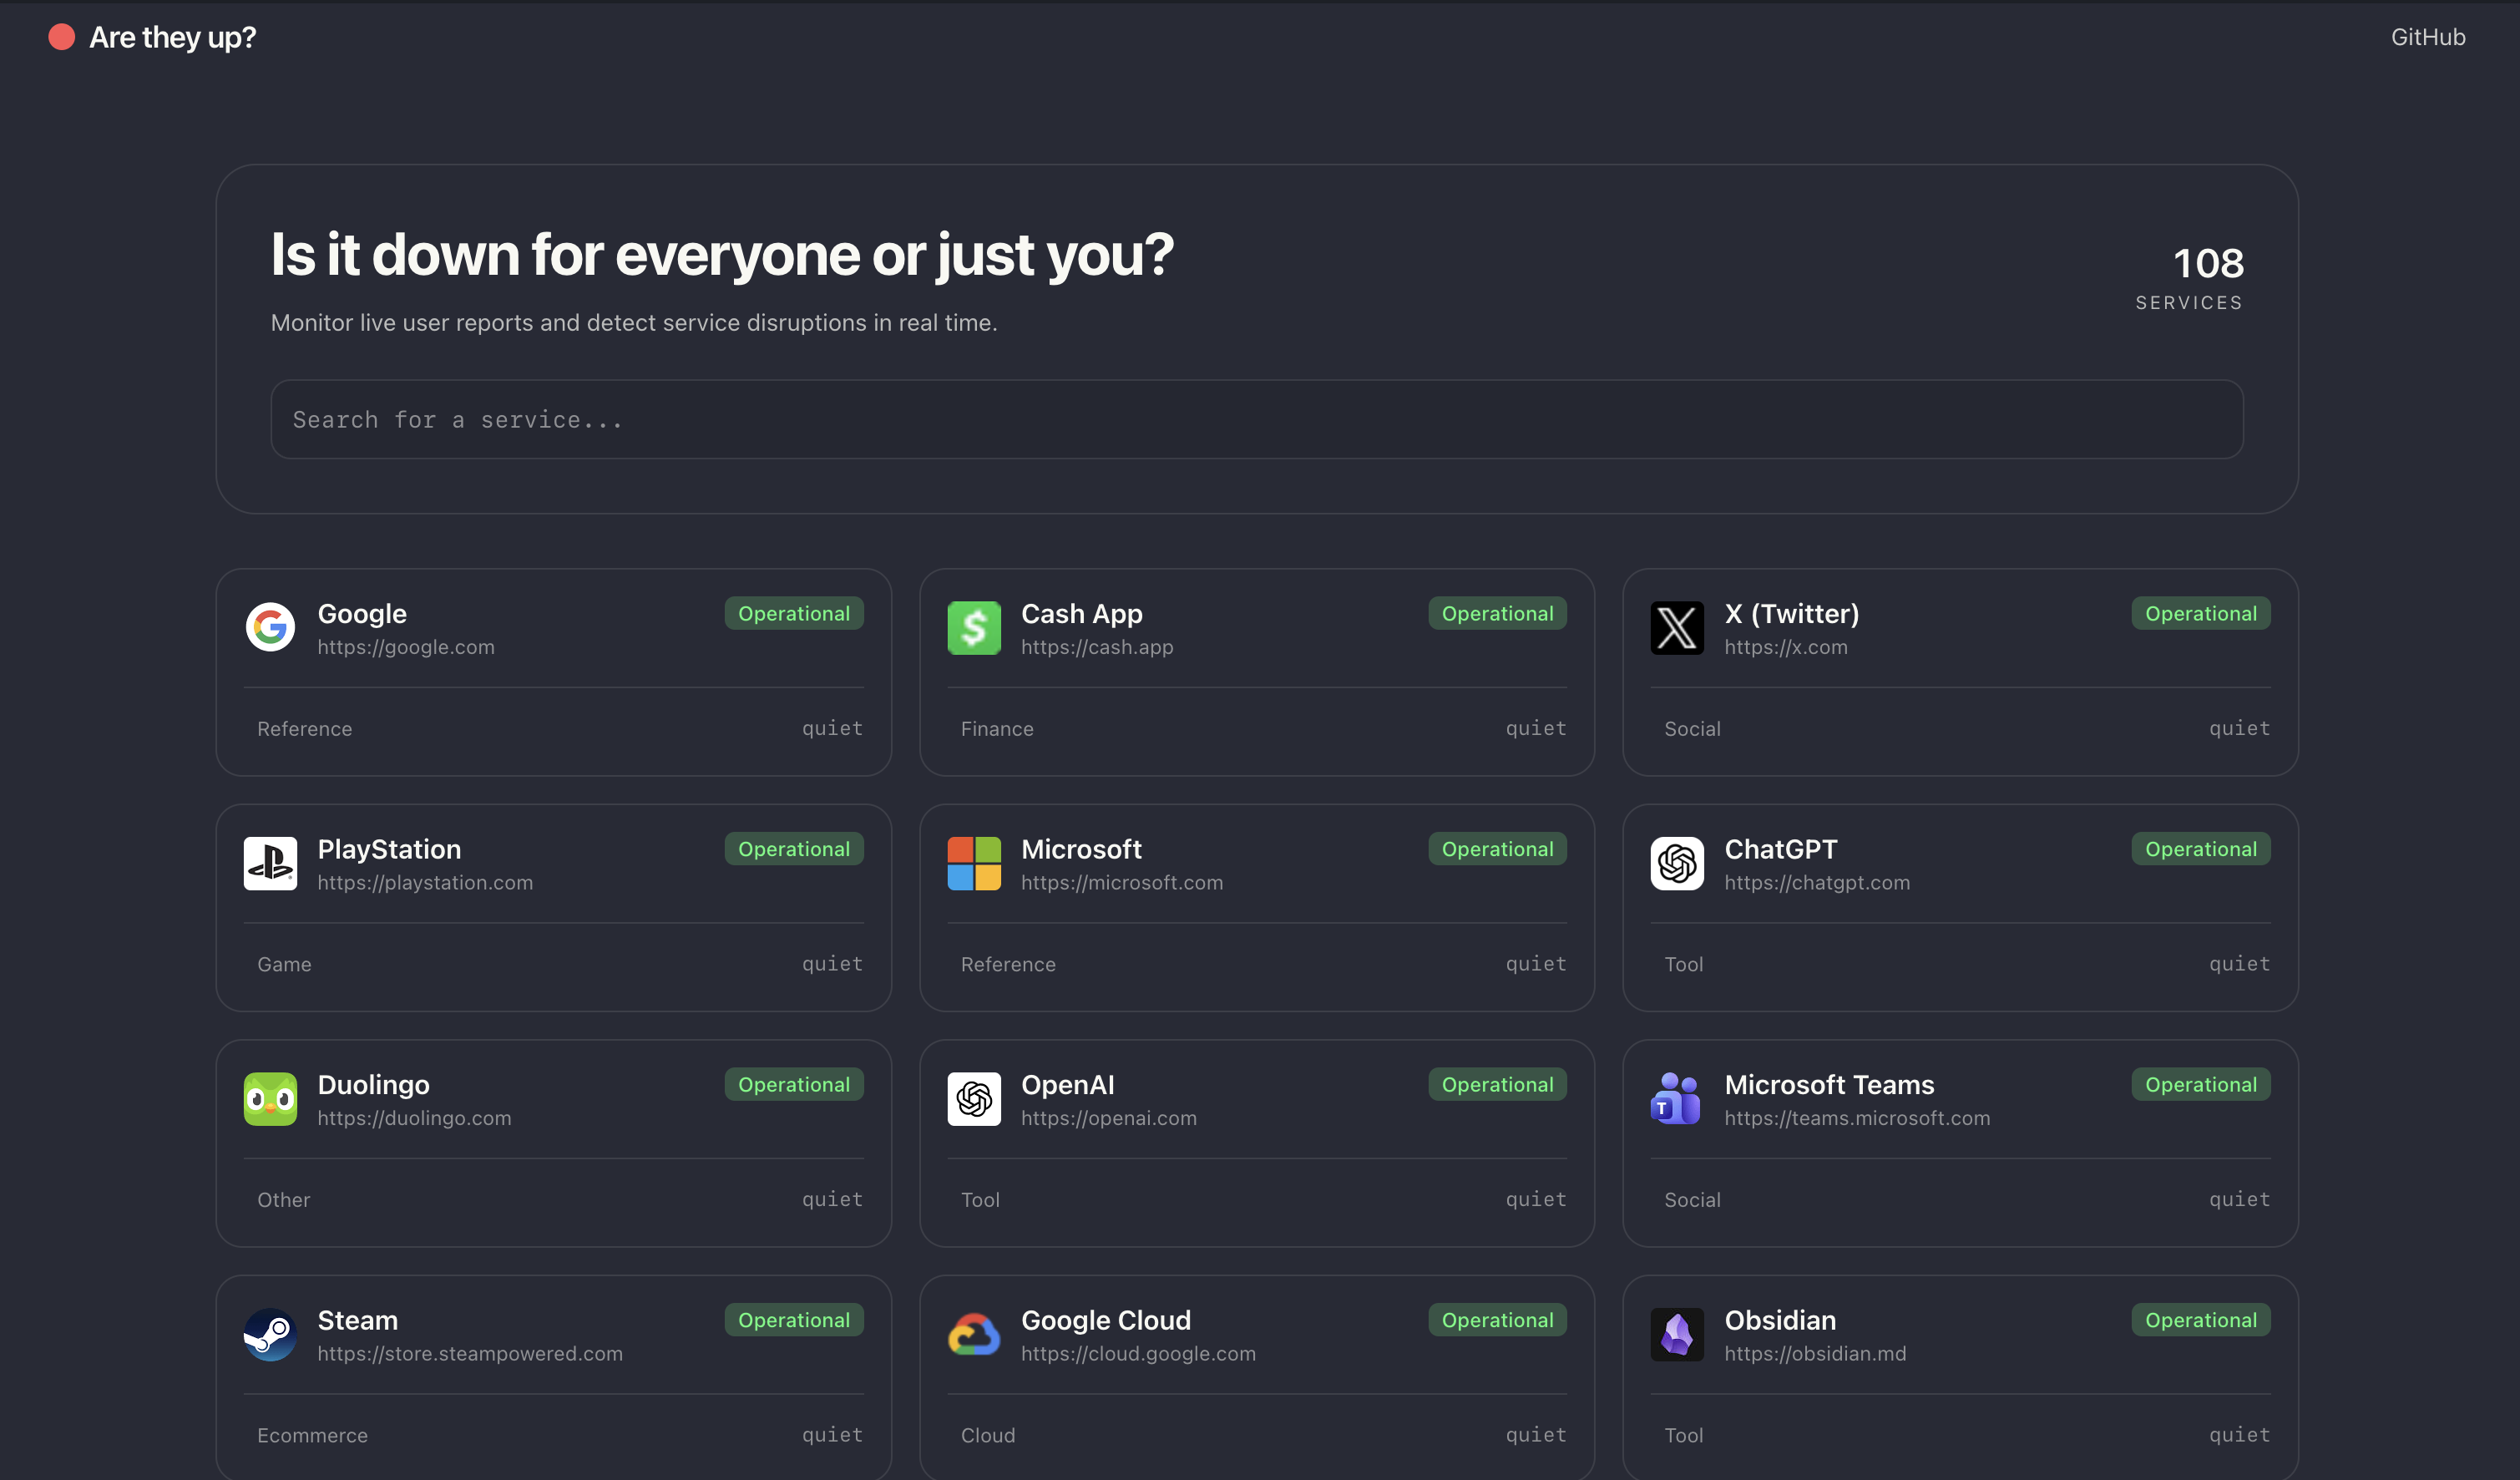Open https://cloud.google.com link
This screenshot has width=2520, height=1480.
[x=1139, y=1353]
